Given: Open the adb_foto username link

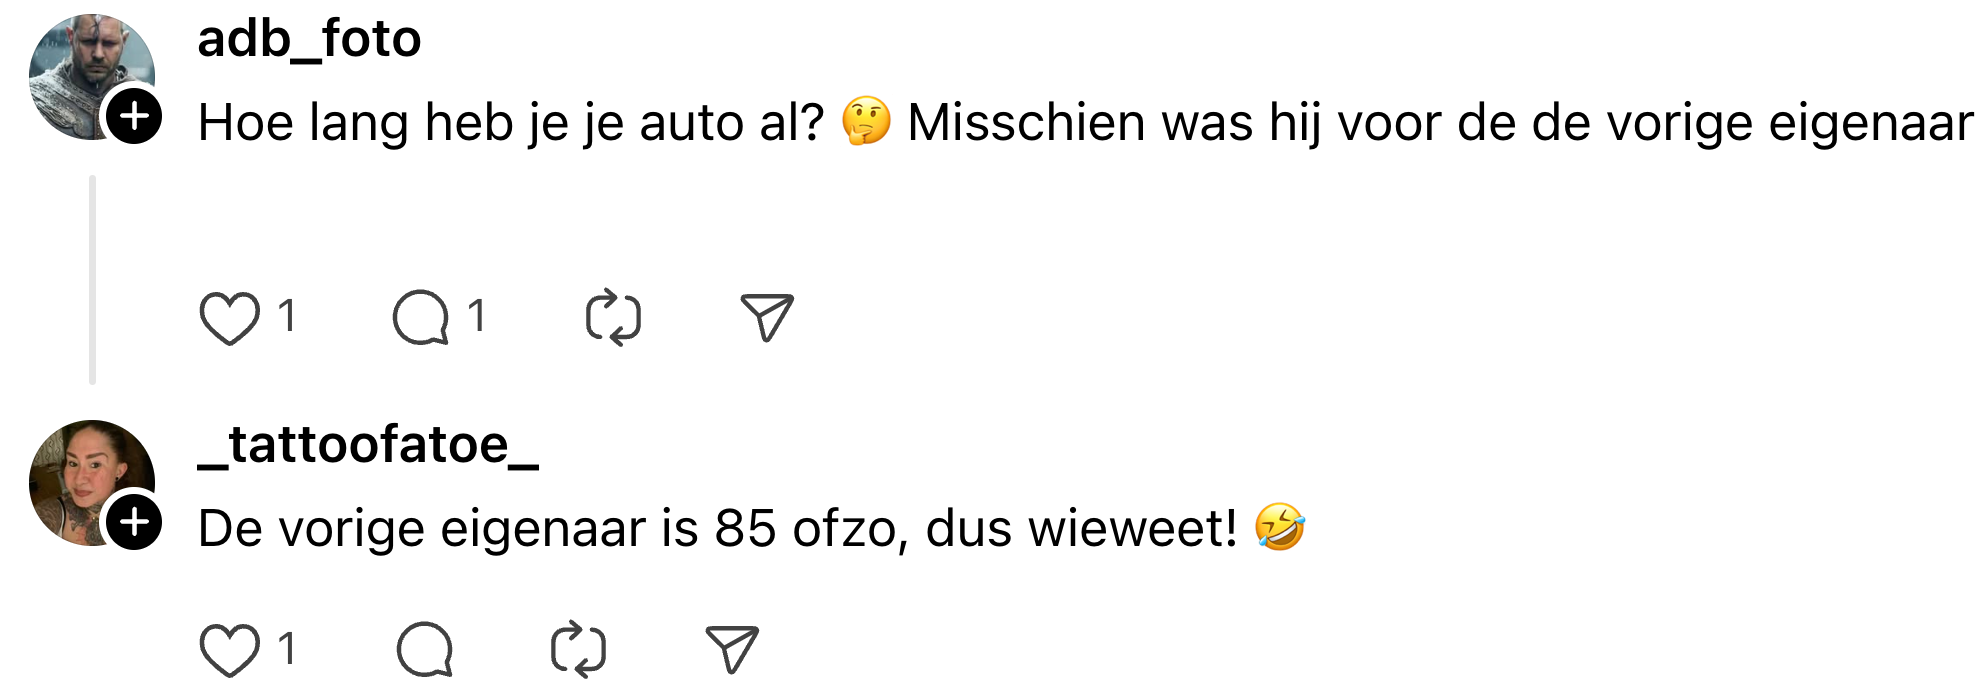Looking at the screenshot, I should coord(309,40).
